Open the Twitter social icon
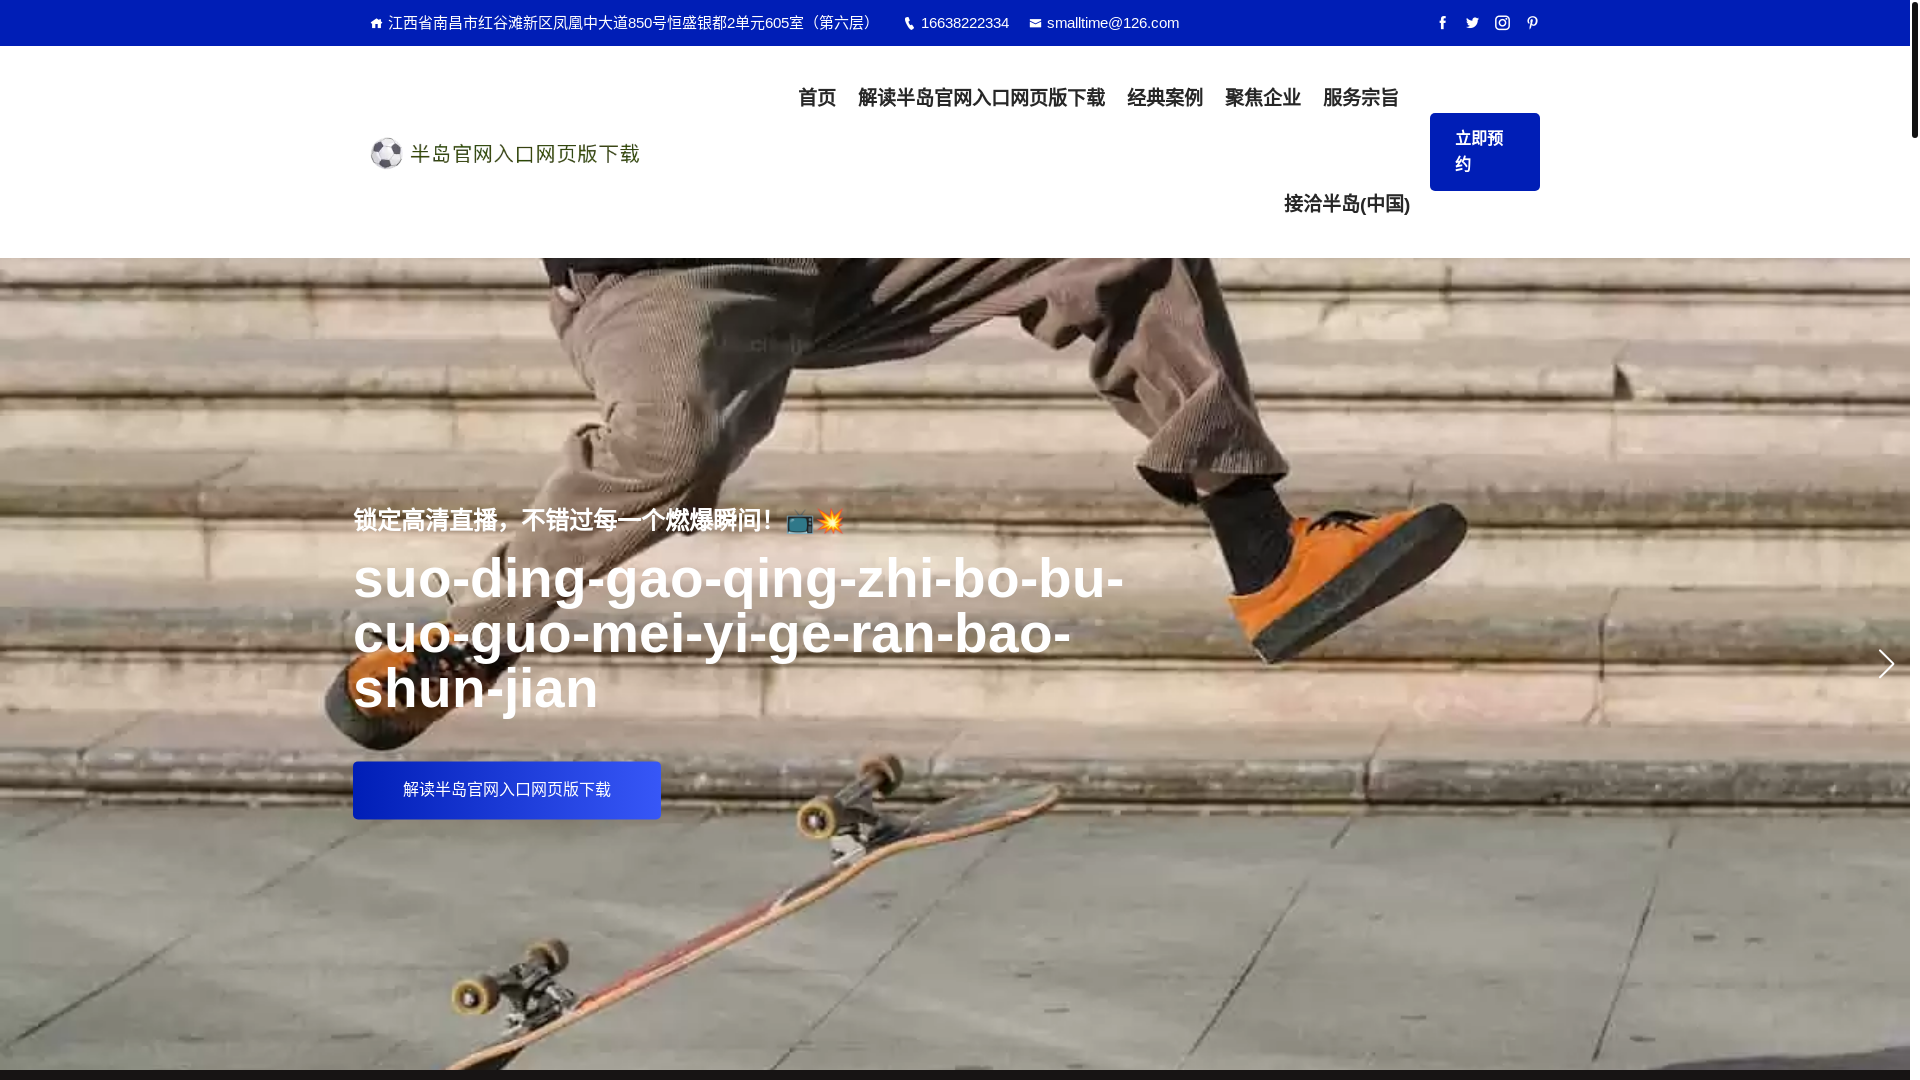This screenshot has height=1080, width=1920. click(1472, 23)
